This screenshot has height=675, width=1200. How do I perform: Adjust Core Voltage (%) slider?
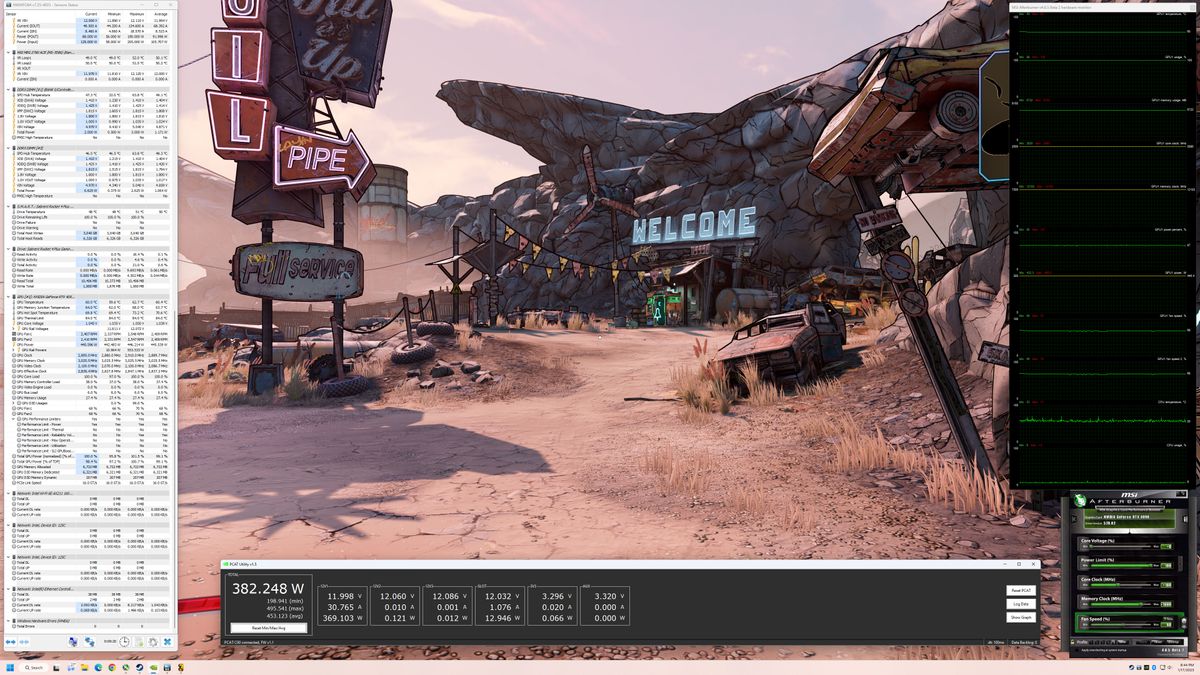coord(1120,547)
